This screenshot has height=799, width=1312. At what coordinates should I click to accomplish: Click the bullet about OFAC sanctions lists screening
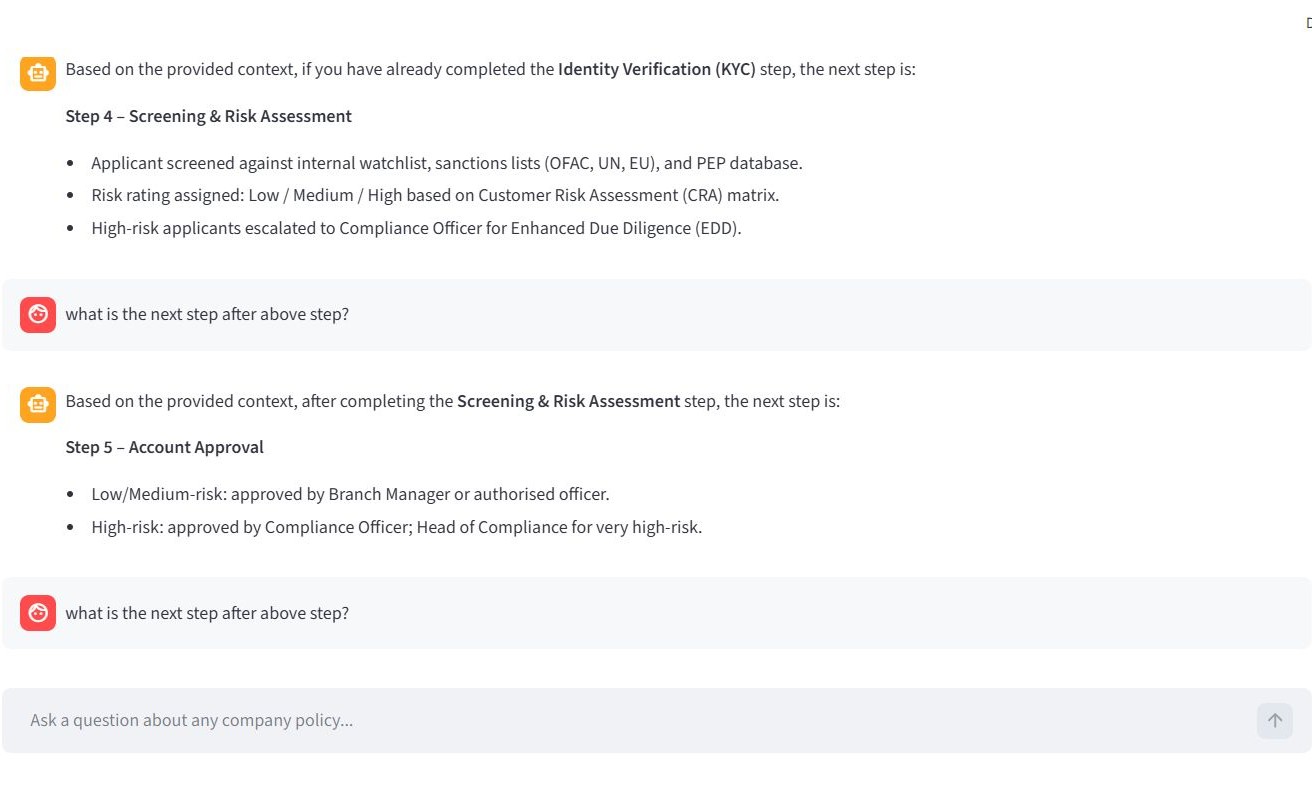click(446, 163)
